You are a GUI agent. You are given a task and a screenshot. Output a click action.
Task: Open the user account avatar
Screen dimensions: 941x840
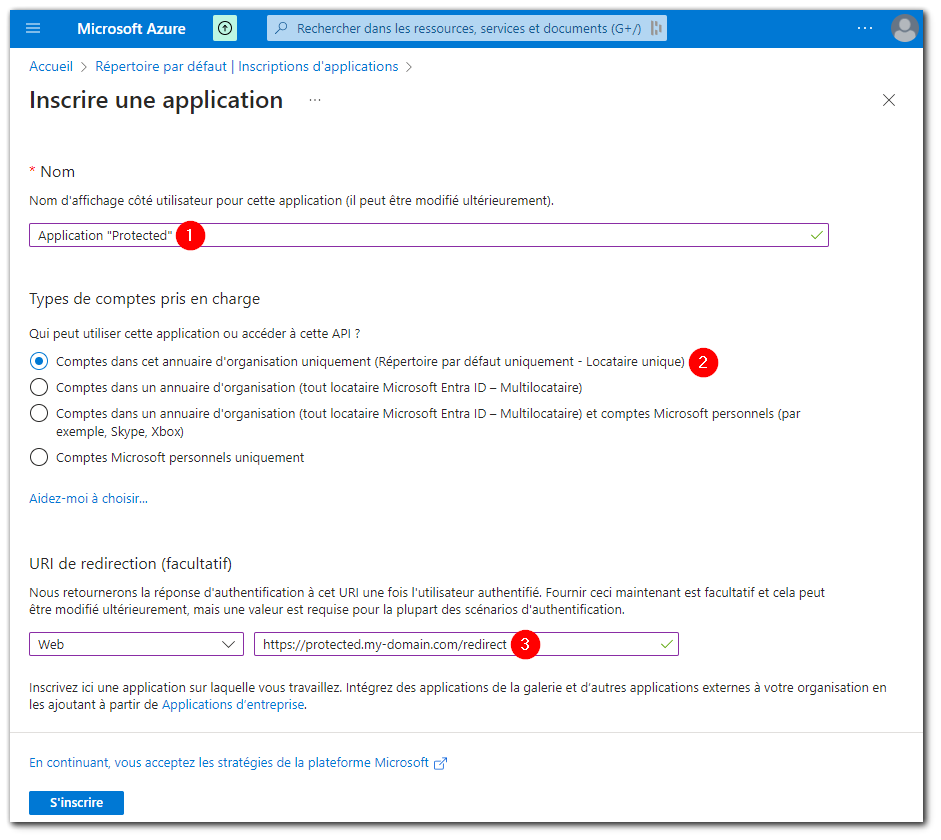click(x=904, y=28)
